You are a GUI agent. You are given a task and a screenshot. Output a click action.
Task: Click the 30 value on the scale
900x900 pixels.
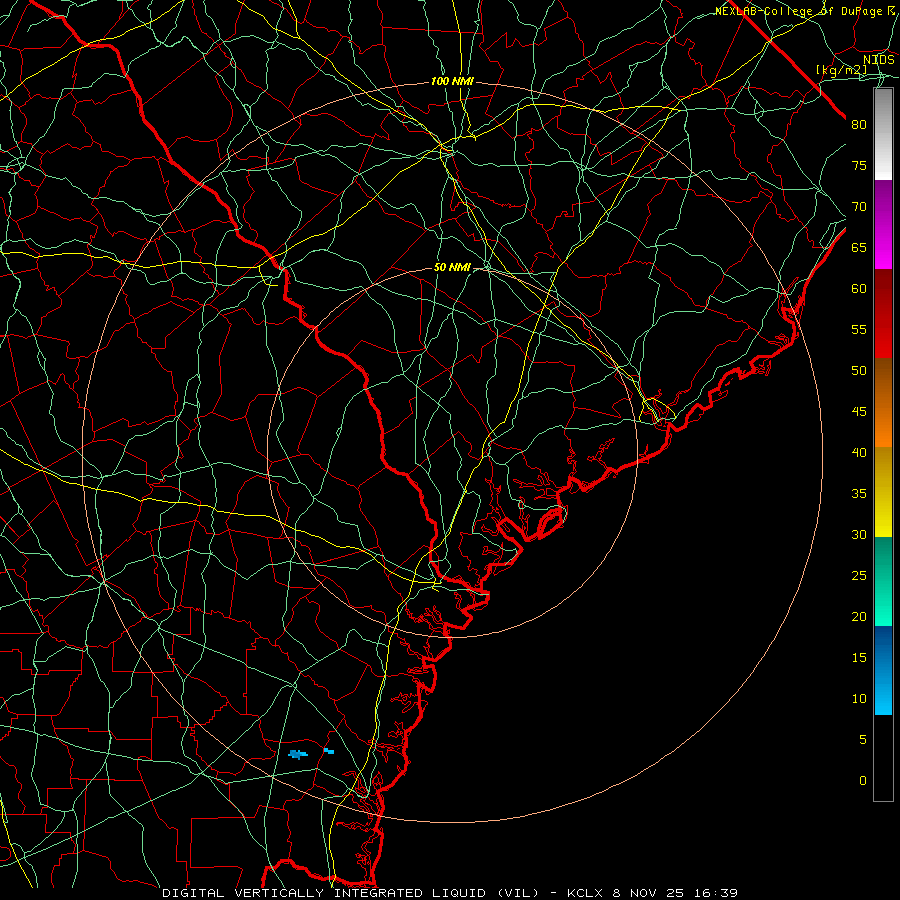[x=859, y=535]
